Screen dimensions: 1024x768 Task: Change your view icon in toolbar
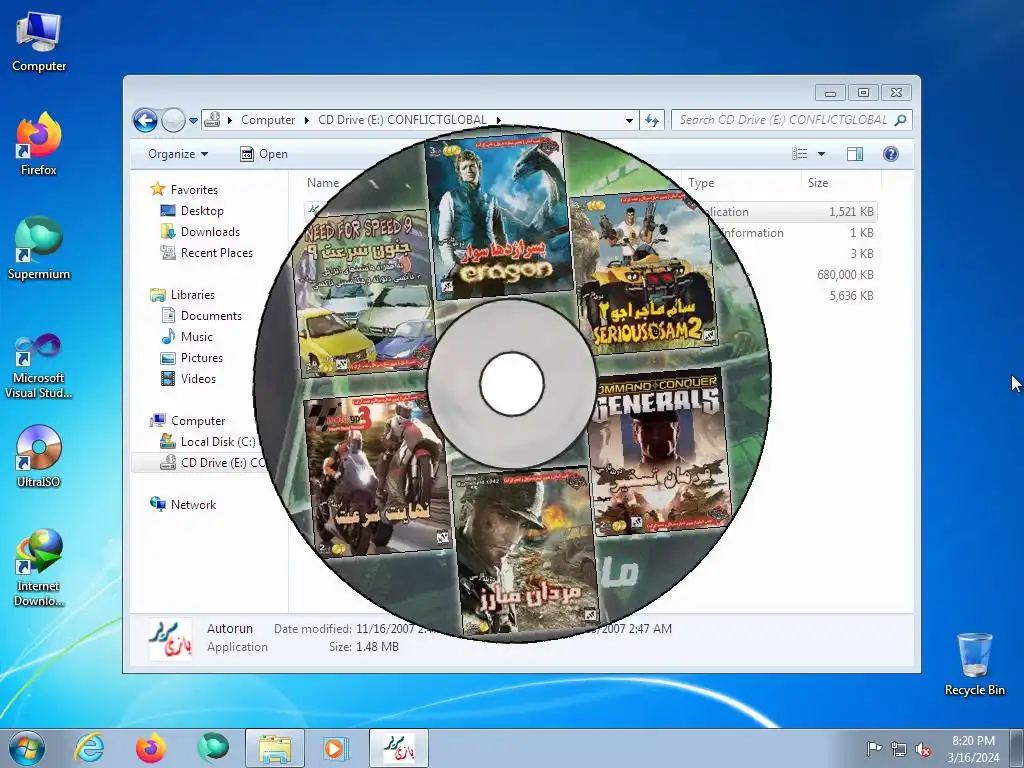(x=799, y=154)
